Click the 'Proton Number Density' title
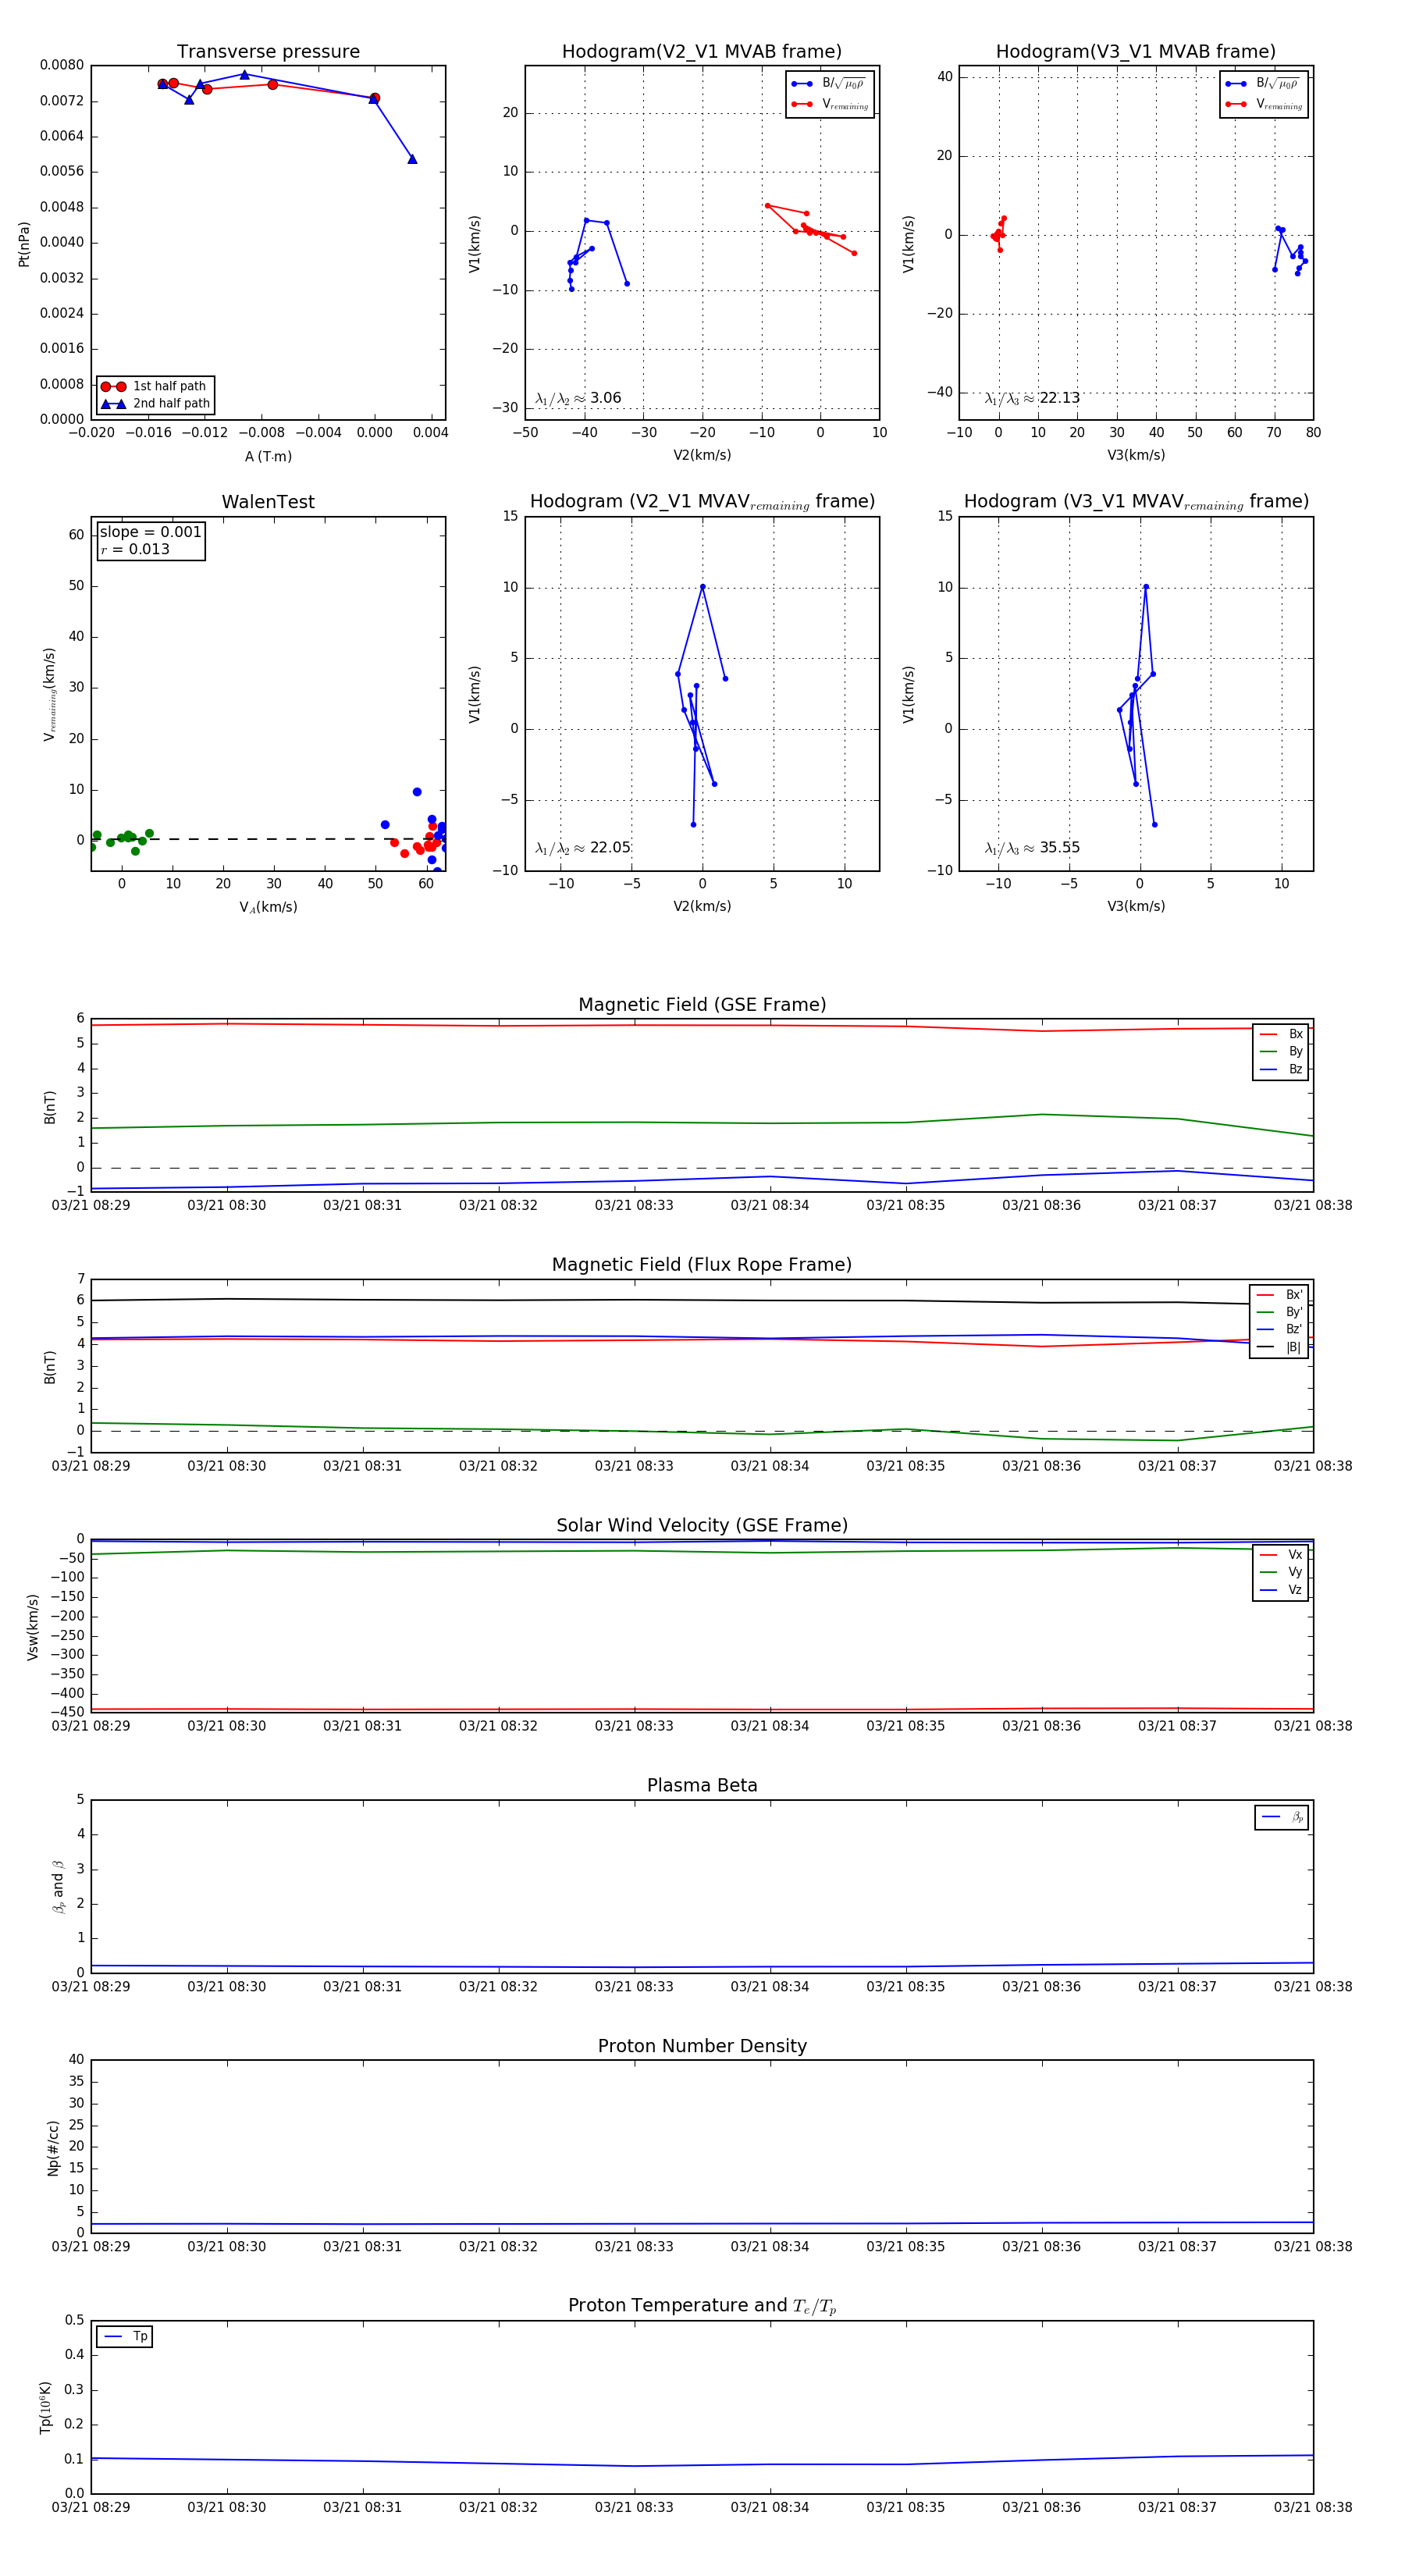The width and height of the screenshot is (1405, 2576). click(702, 2046)
